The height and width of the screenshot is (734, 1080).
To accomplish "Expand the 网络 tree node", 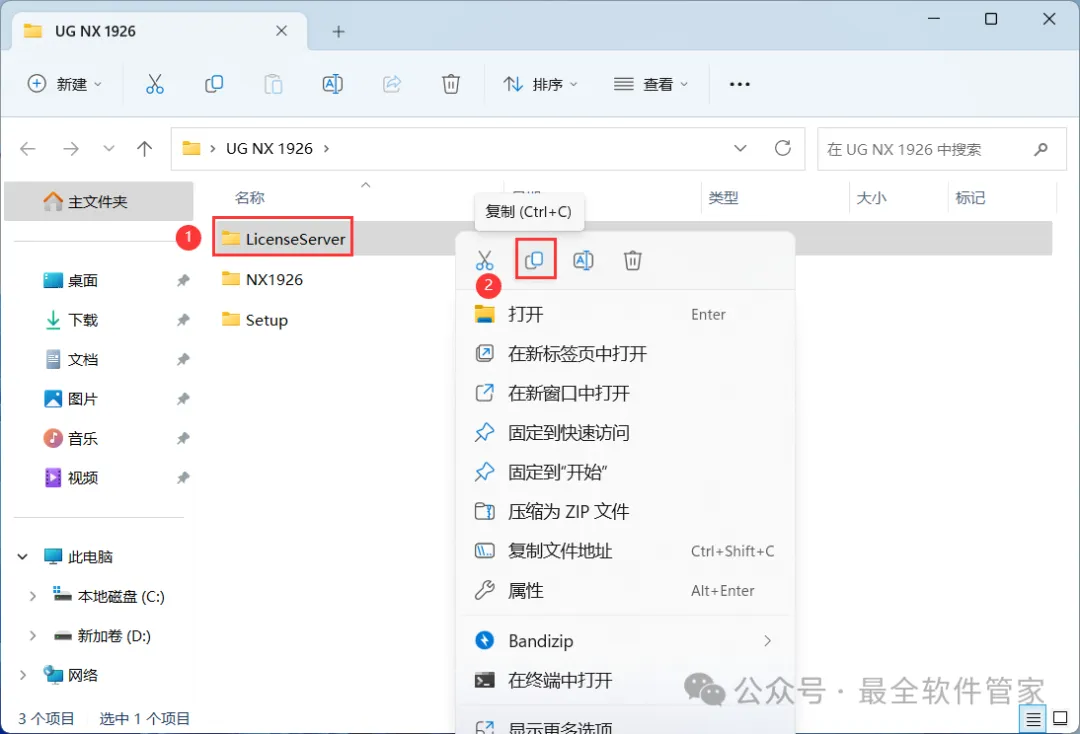I will pos(22,675).
